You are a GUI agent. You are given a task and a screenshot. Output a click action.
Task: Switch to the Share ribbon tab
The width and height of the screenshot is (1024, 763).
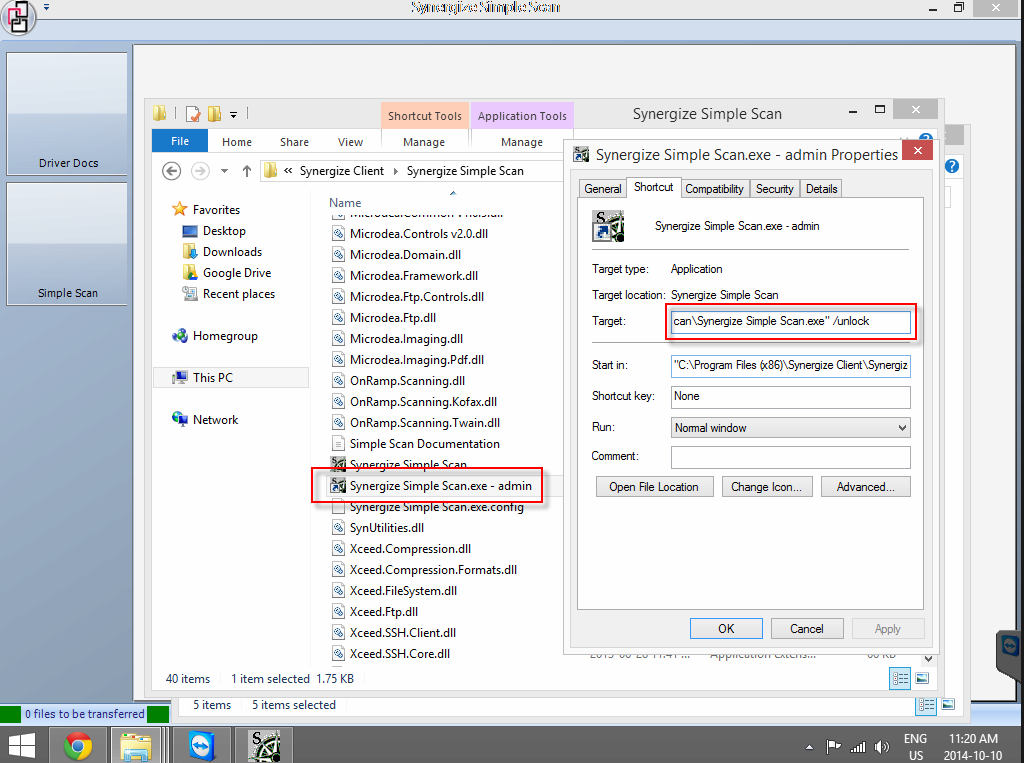(294, 142)
